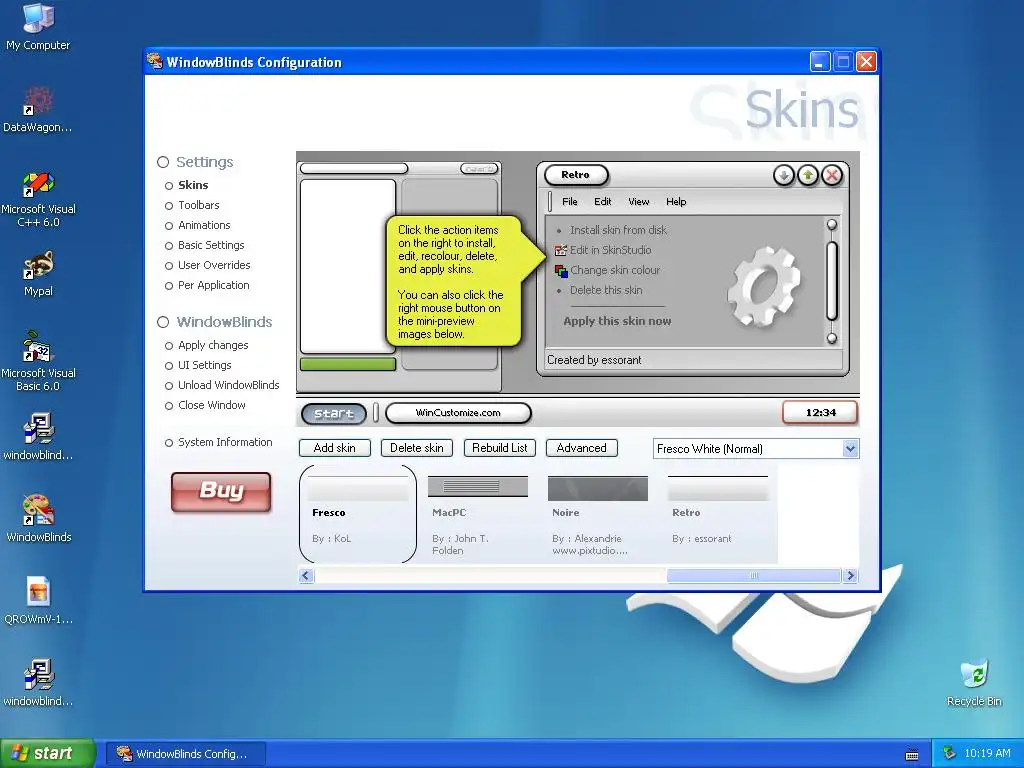This screenshot has width=1024, height=768.
Task: Click the Edit in SkinStudio icon
Action: tap(560, 250)
